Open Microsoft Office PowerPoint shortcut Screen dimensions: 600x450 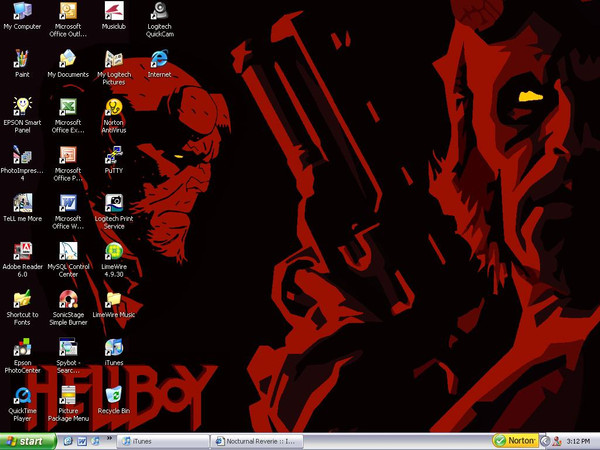[68, 163]
